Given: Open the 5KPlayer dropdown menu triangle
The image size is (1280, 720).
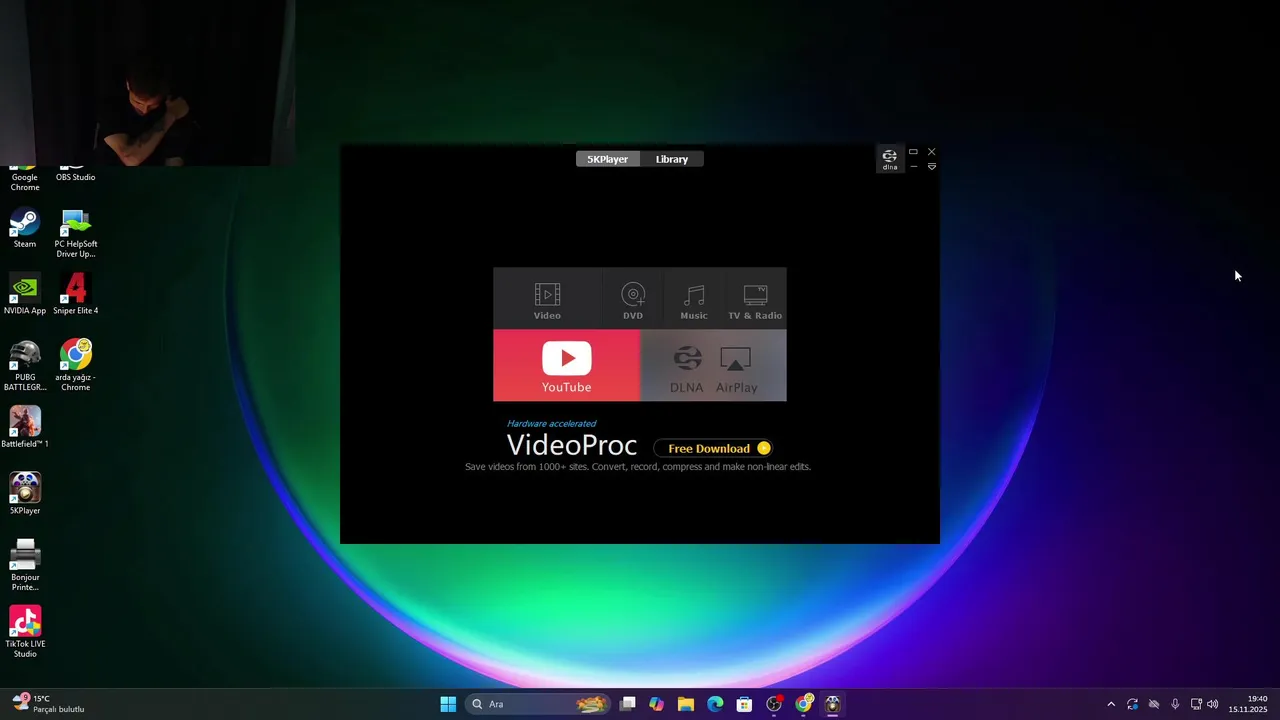Looking at the screenshot, I should click(x=932, y=167).
